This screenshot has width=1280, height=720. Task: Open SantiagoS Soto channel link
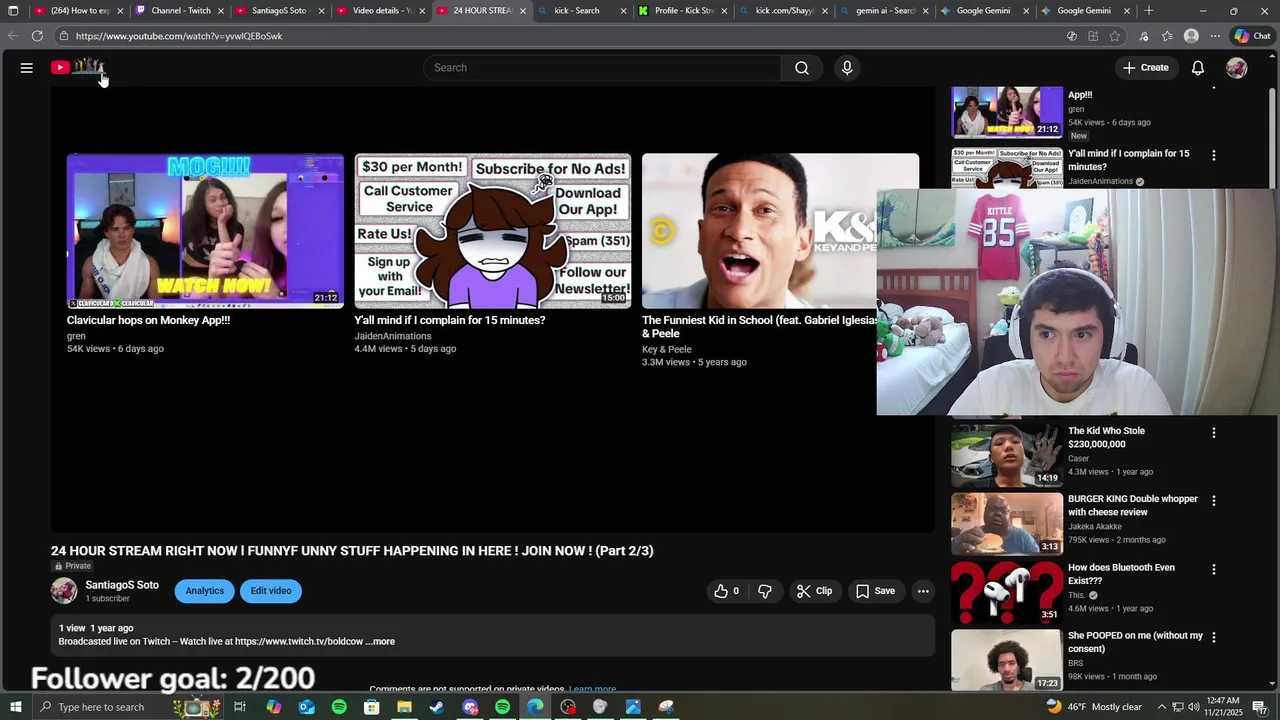[x=122, y=585]
